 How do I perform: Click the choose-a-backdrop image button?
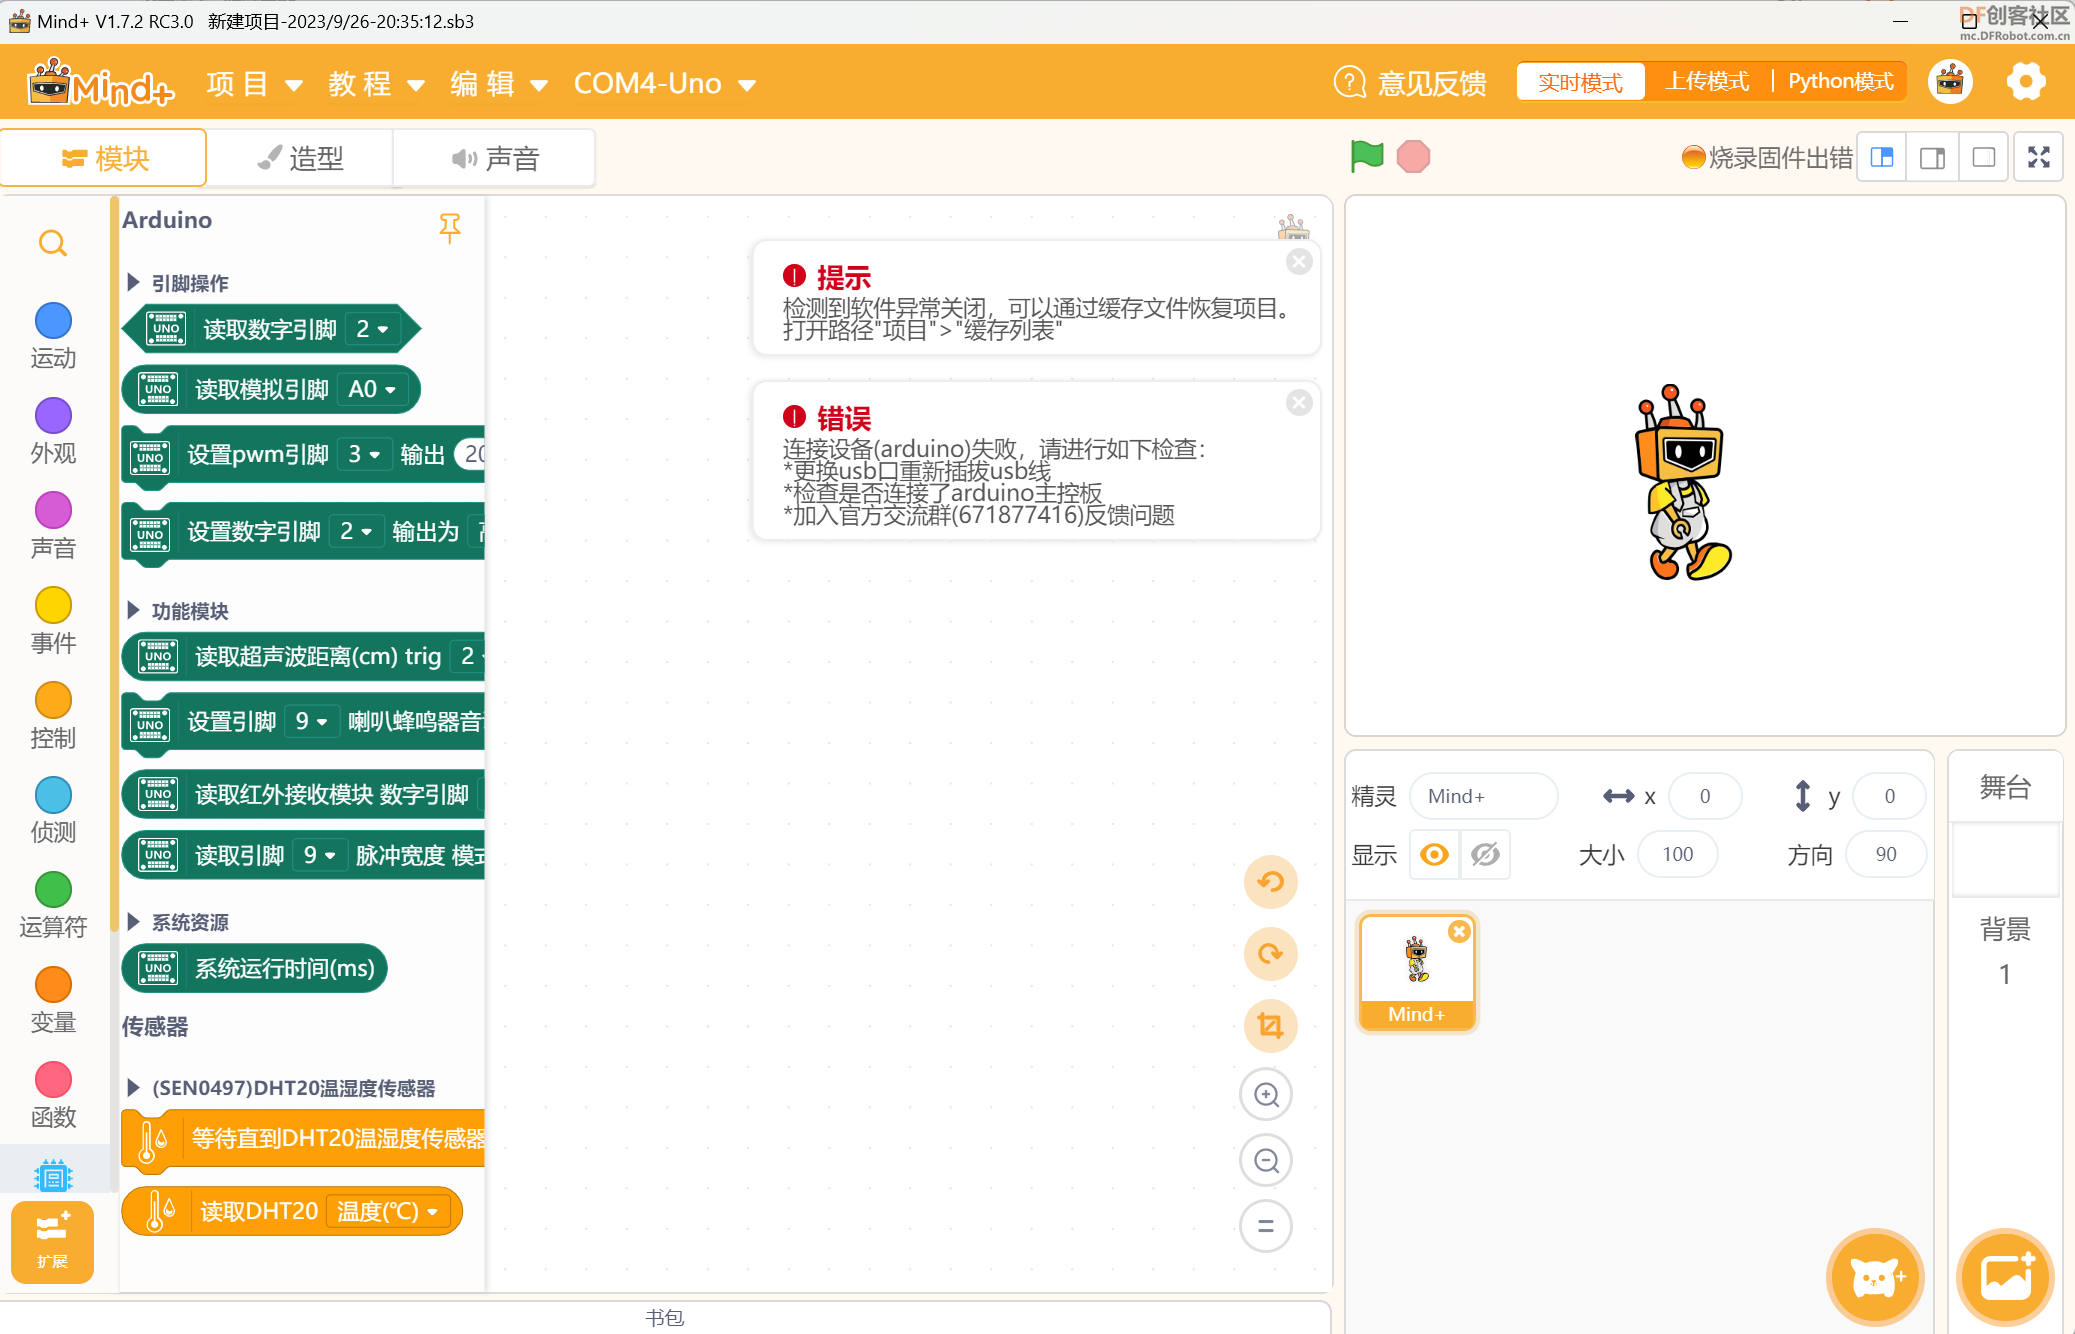click(2006, 1277)
